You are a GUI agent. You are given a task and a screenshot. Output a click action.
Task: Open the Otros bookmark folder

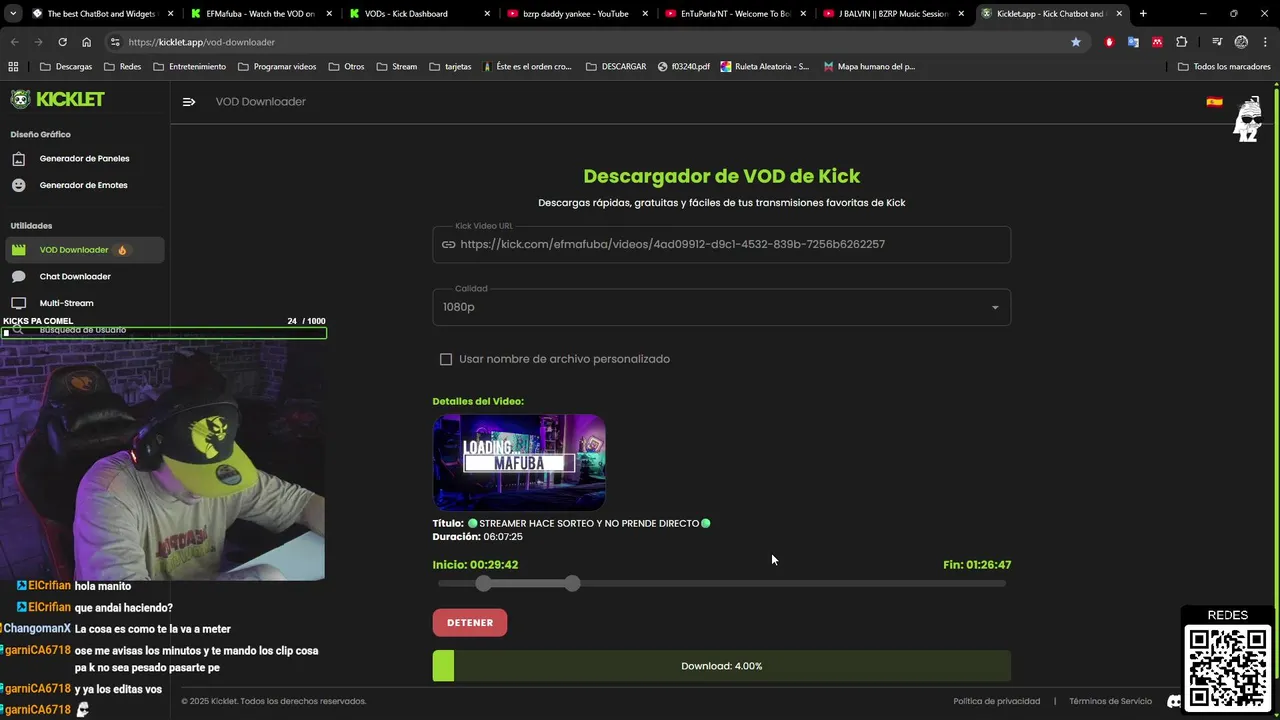coord(346,67)
